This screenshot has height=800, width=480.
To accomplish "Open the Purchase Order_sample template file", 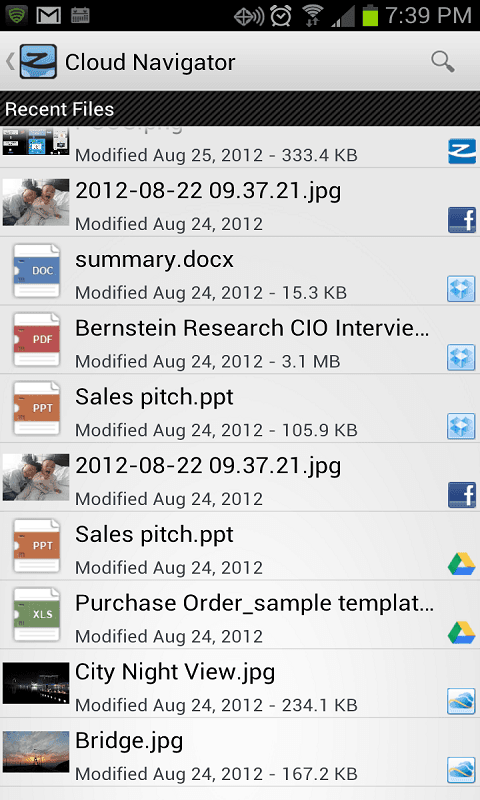I will pos(240,615).
